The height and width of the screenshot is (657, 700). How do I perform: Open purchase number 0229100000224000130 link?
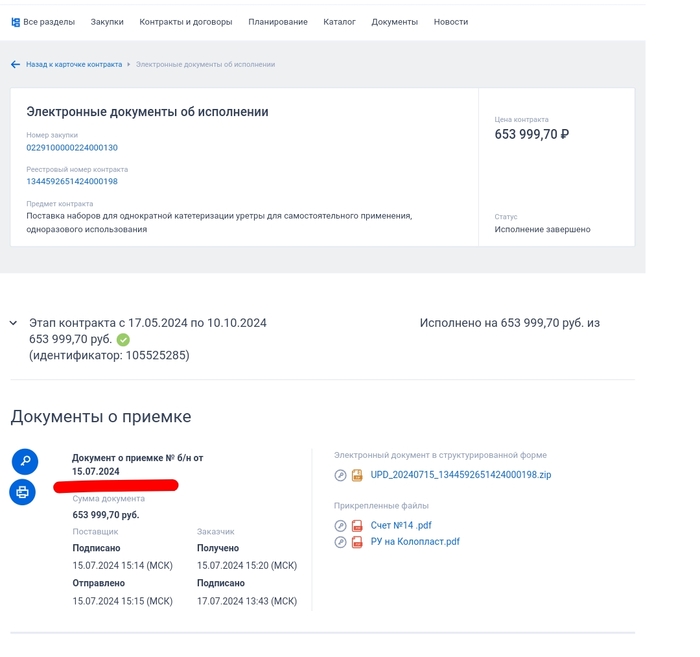click(x=72, y=148)
